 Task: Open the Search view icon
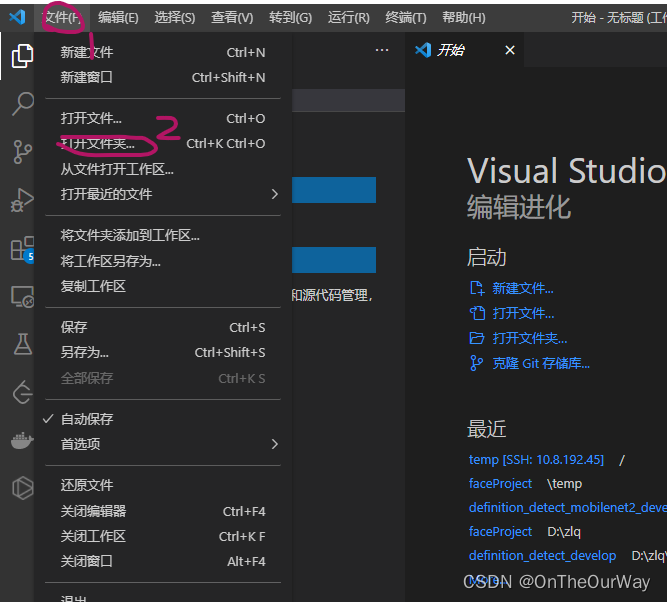click(x=23, y=103)
